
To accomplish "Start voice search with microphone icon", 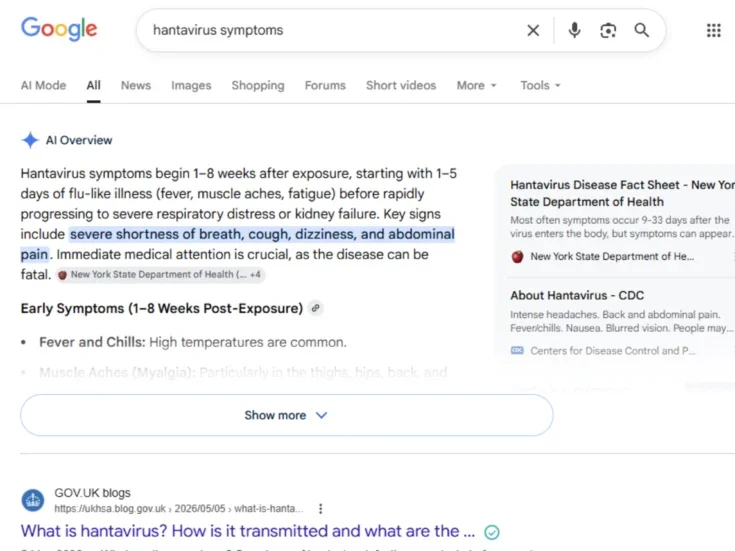I will click(574, 30).
